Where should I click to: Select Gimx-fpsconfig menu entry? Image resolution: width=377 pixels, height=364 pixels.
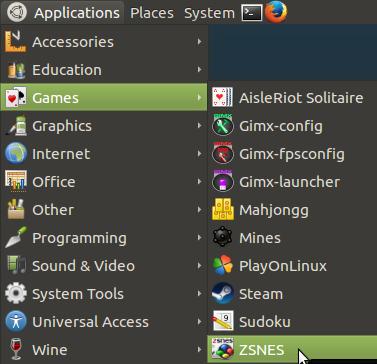pos(292,154)
